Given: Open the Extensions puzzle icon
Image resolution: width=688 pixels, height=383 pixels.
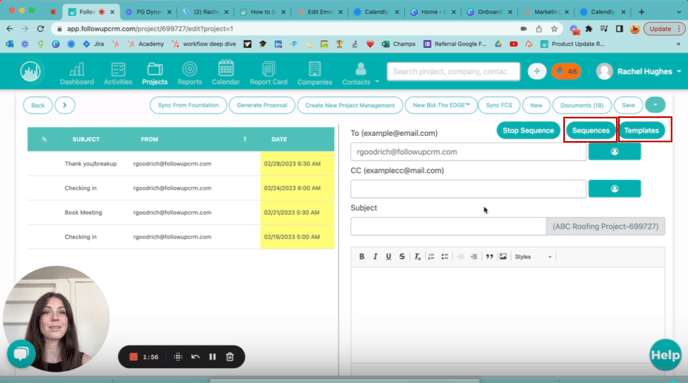Looking at the screenshot, I should [x=589, y=29].
